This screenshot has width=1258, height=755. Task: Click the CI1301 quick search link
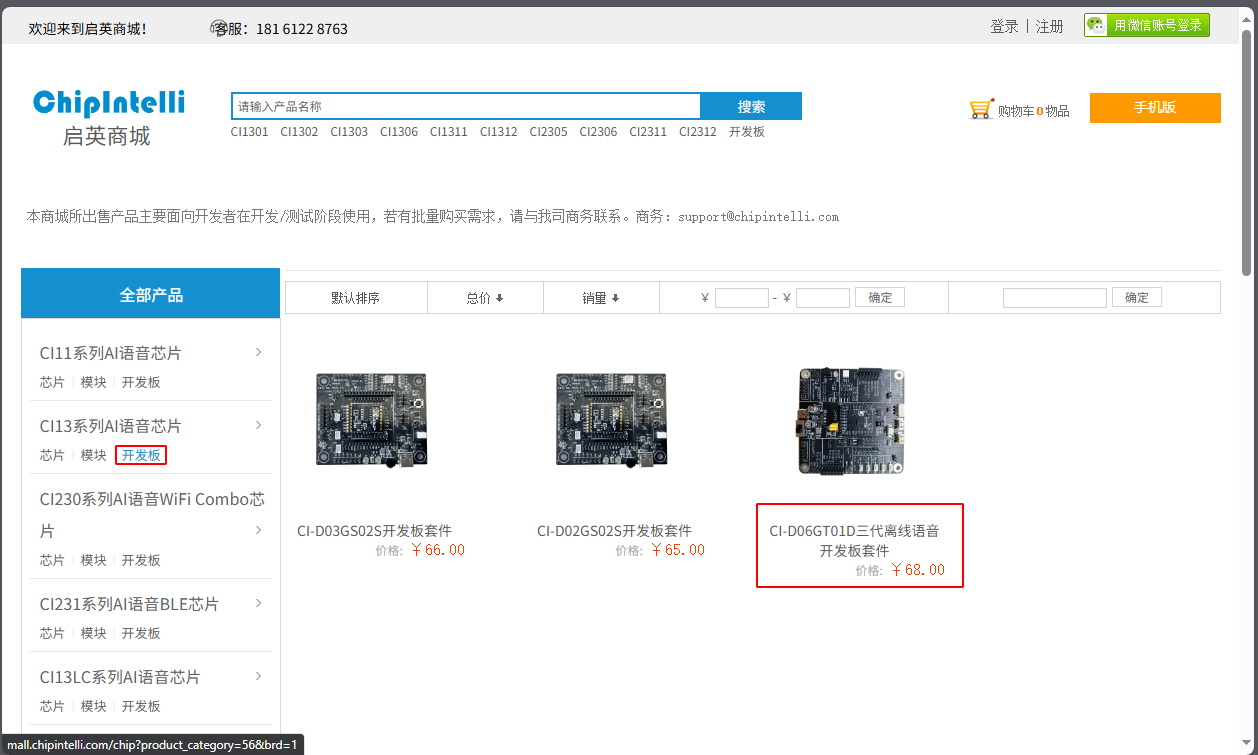(250, 132)
